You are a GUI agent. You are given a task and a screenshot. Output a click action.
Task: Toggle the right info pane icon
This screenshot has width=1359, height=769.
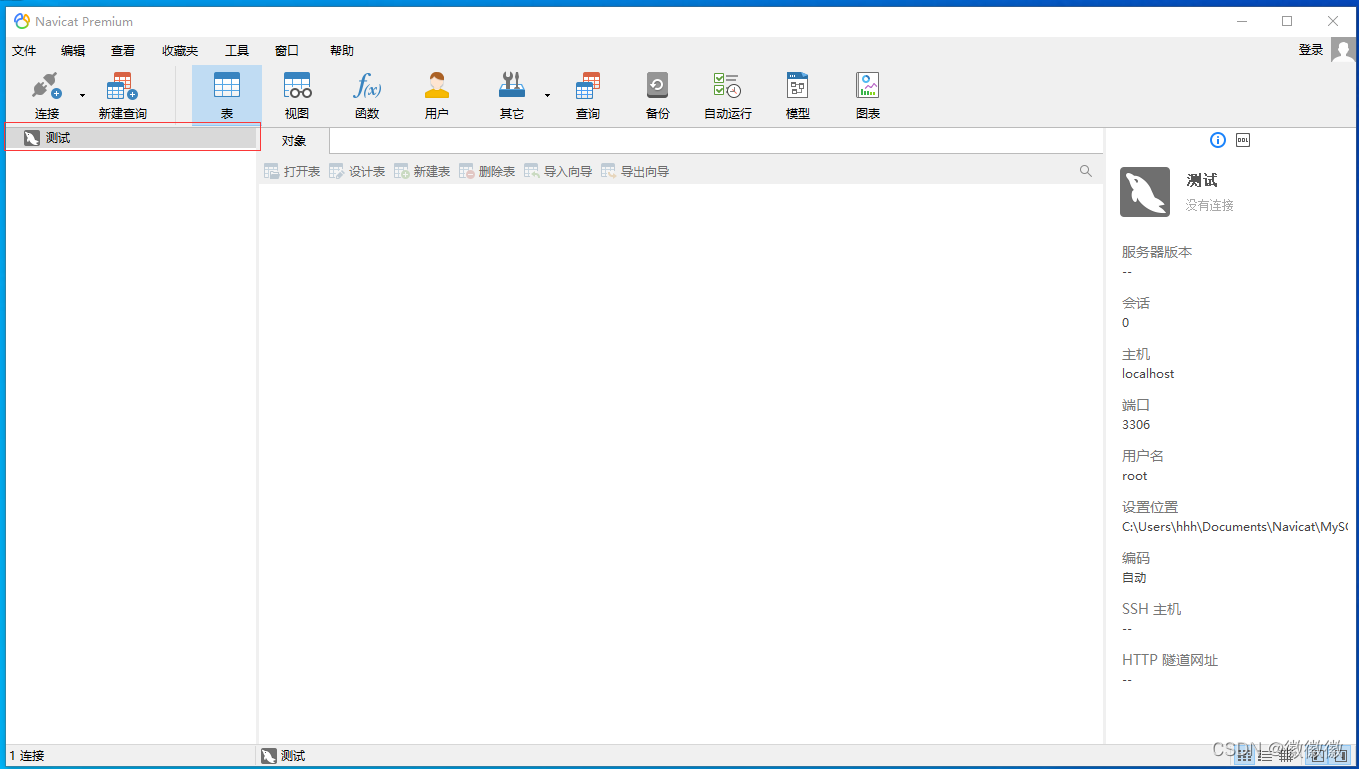(1341, 756)
